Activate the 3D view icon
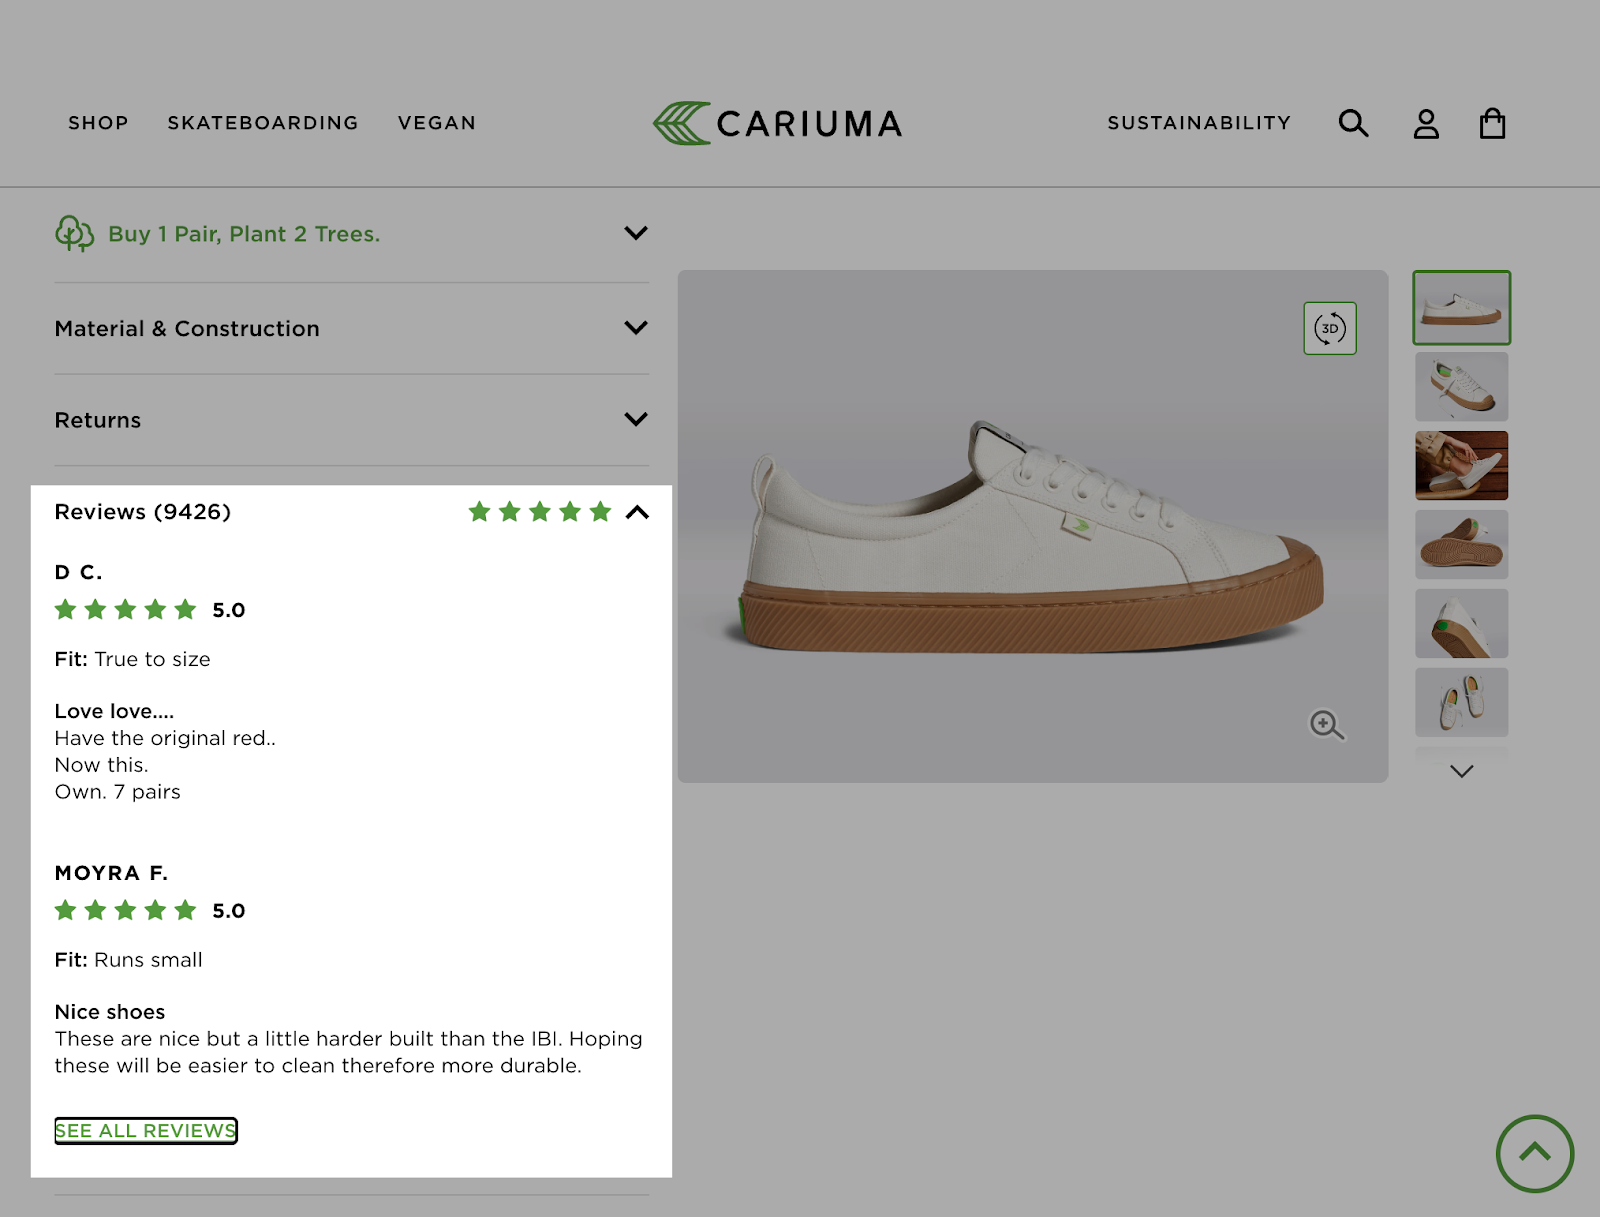Viewport: 1600px width, 1217px height. click(x=1330, y=328)
